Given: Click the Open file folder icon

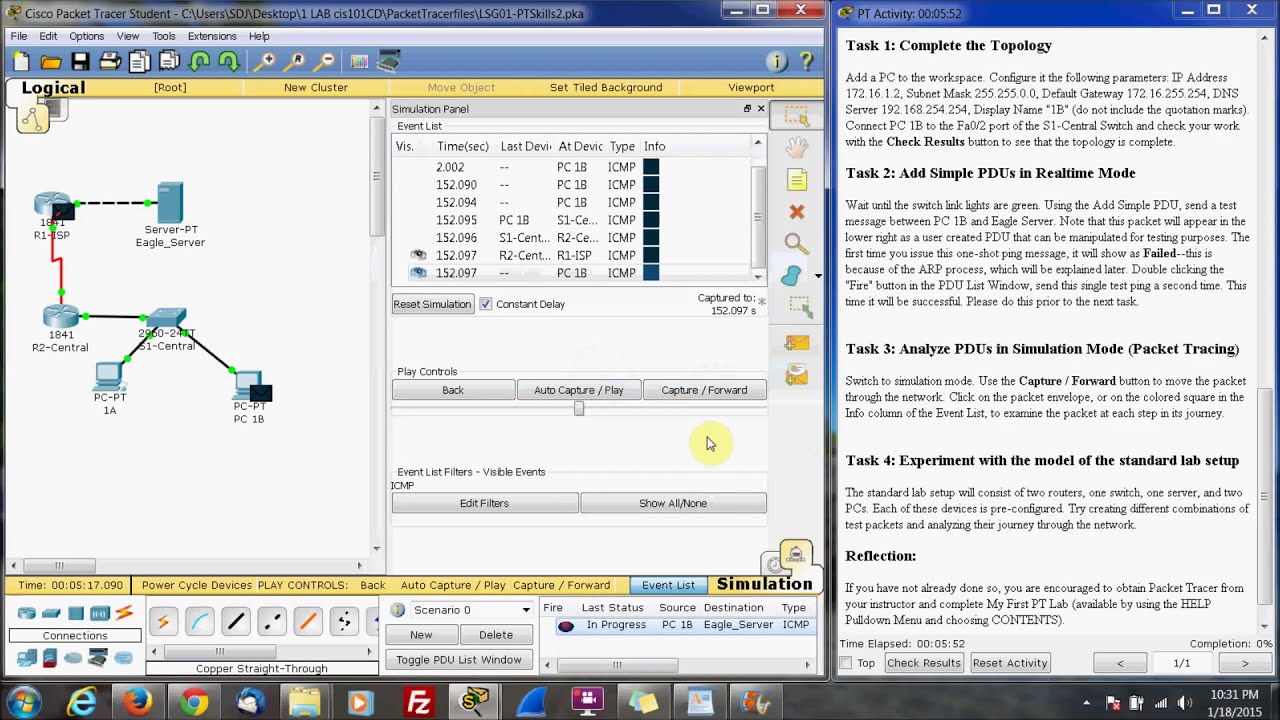Looking at the screenshot, I should [x=51, y=62].
